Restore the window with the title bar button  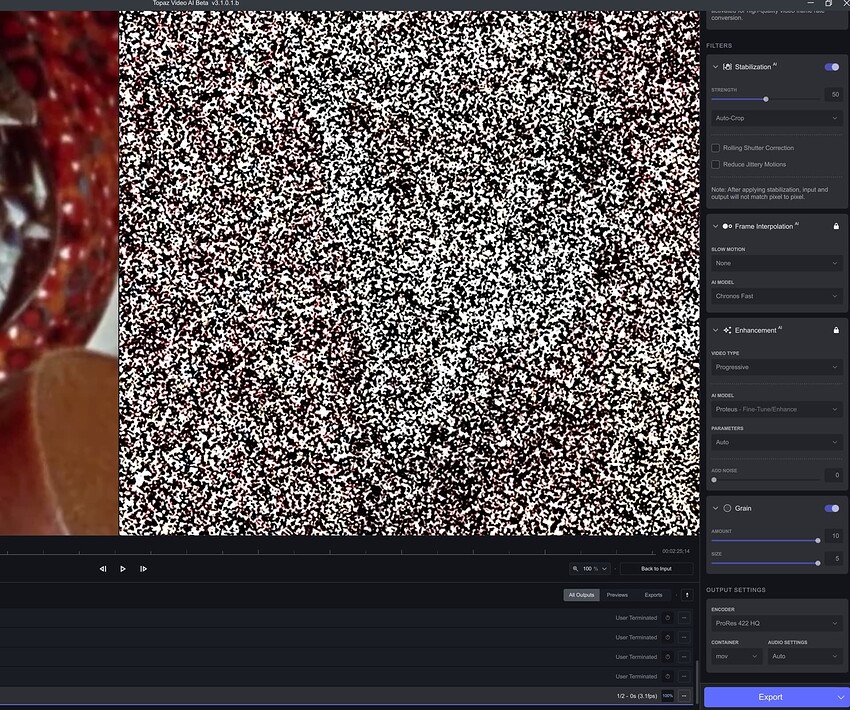point(828,3)
